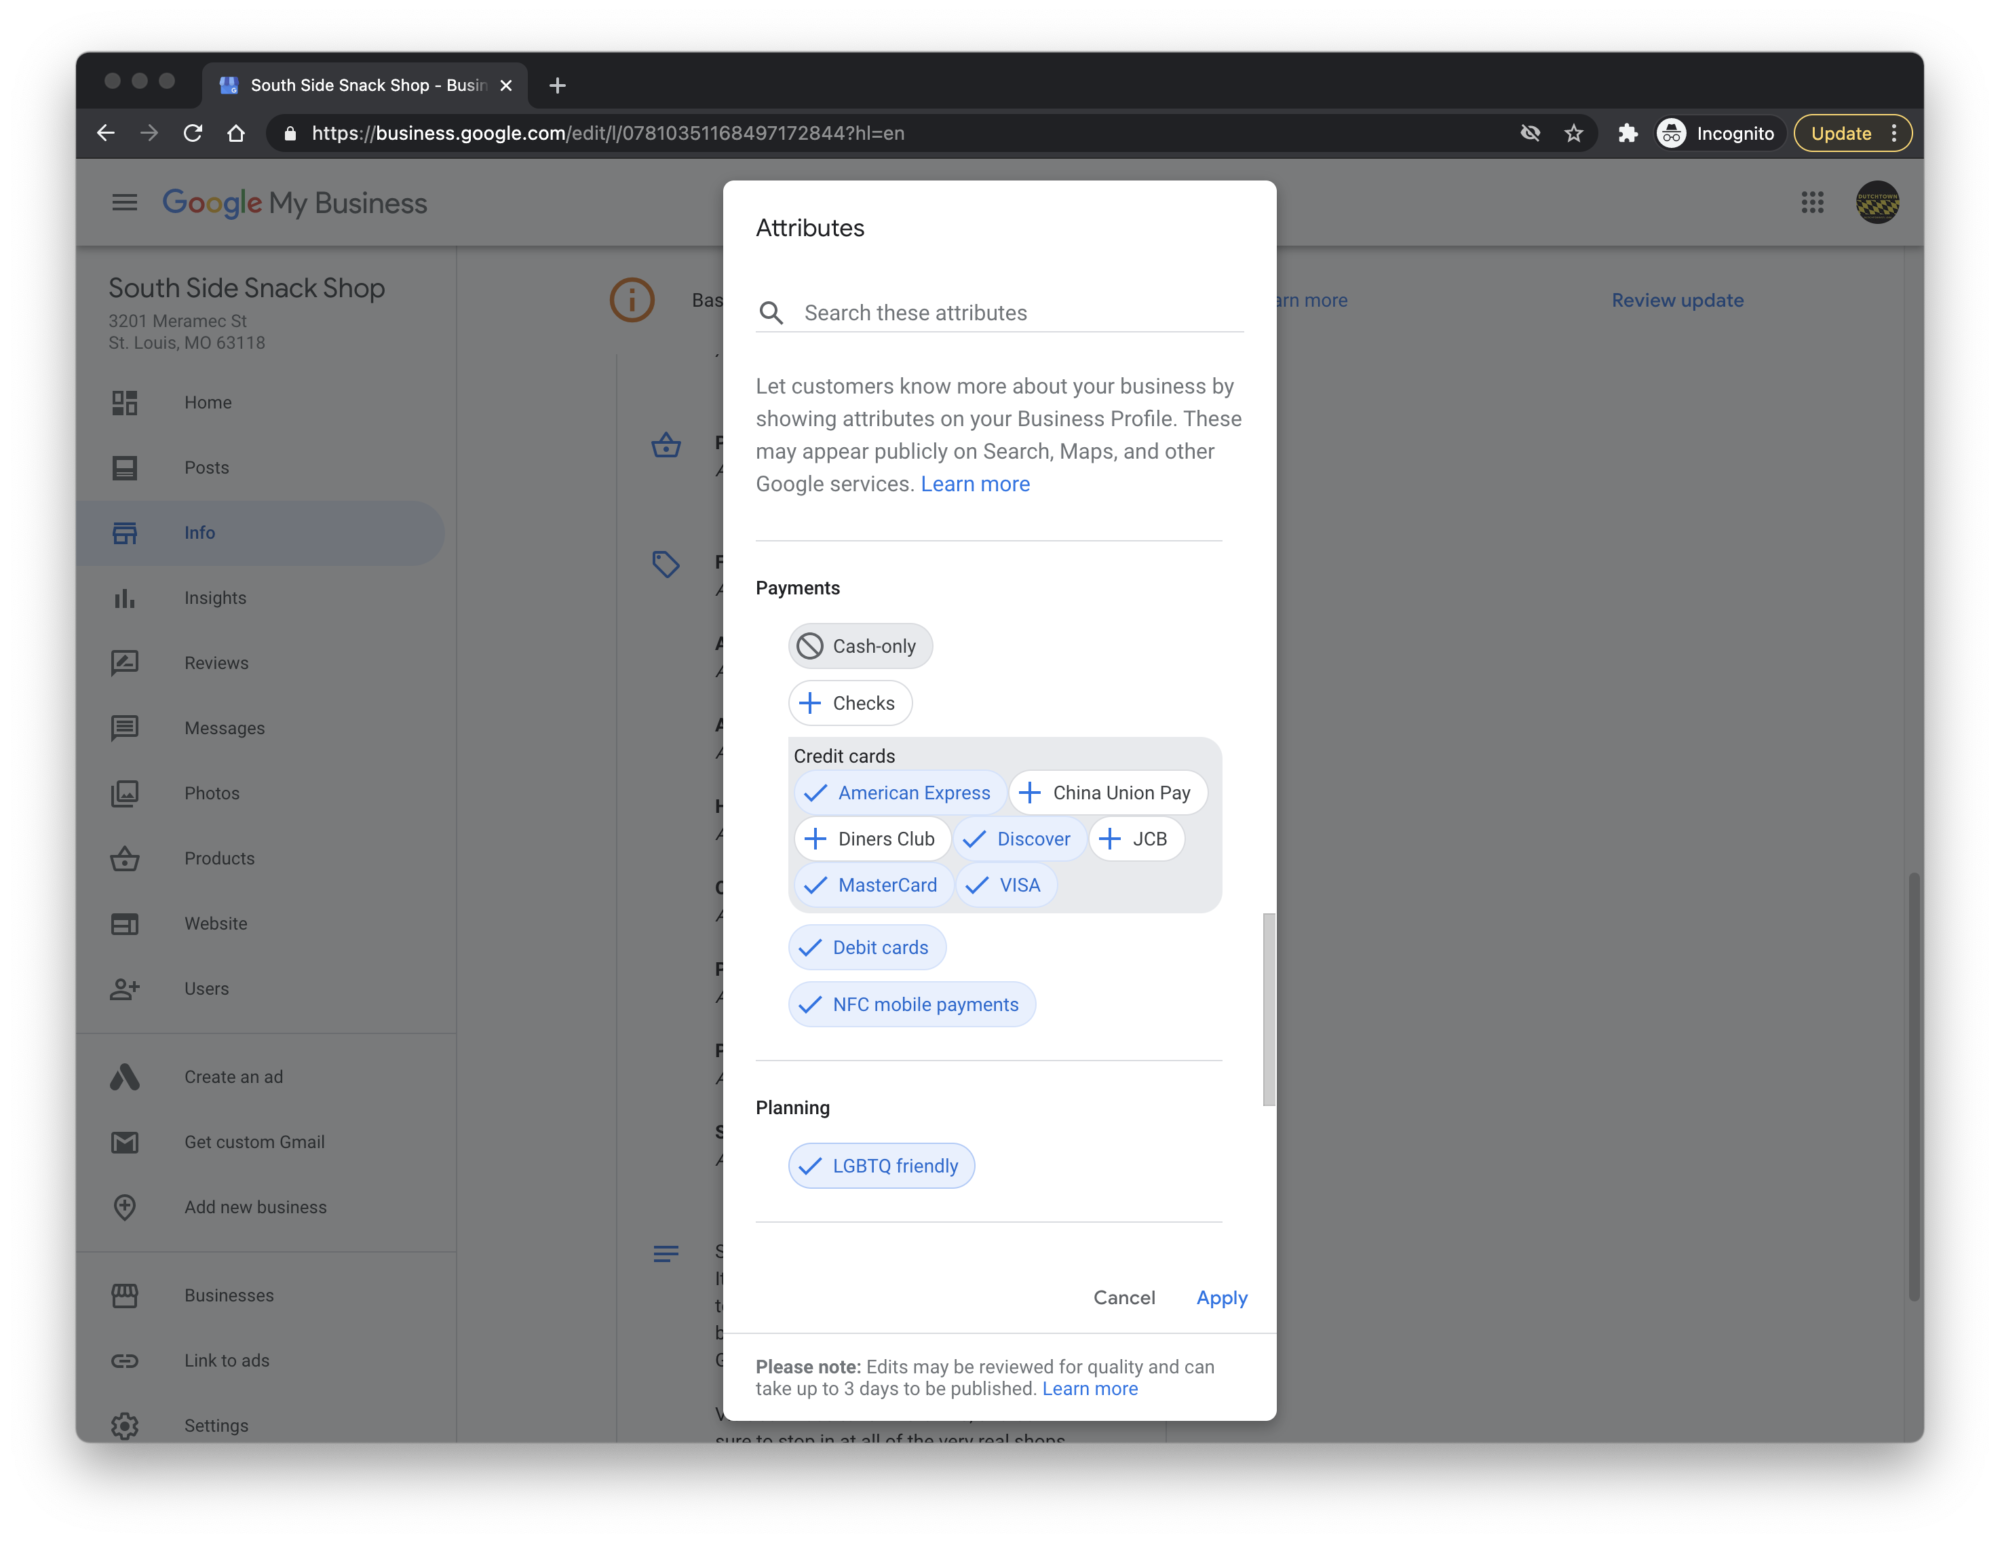Click the Attributes dialog scrollbar
Screen dimensions: 2000x1543
coord(1268,1010)
